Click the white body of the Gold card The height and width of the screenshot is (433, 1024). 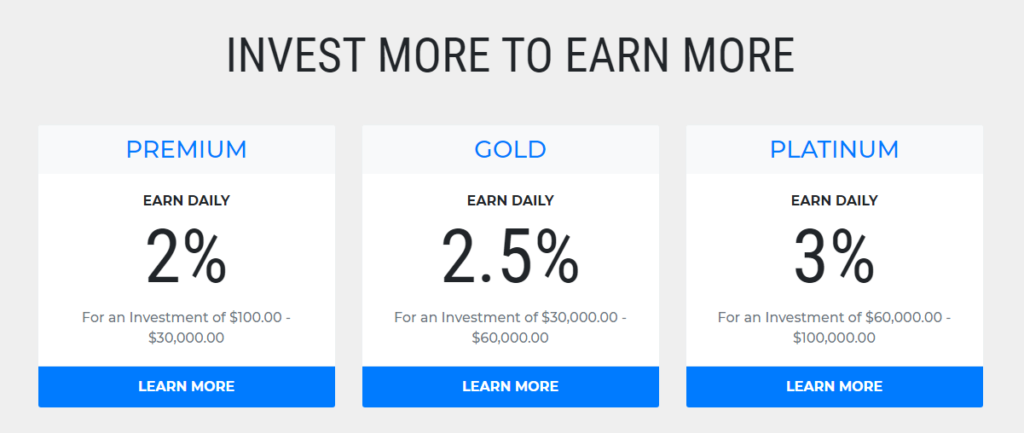(510, 270)
